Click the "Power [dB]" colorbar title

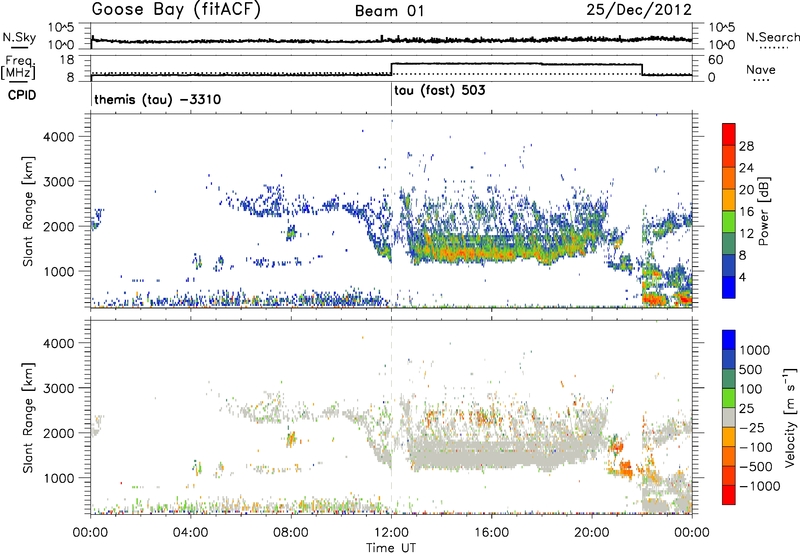764,211
